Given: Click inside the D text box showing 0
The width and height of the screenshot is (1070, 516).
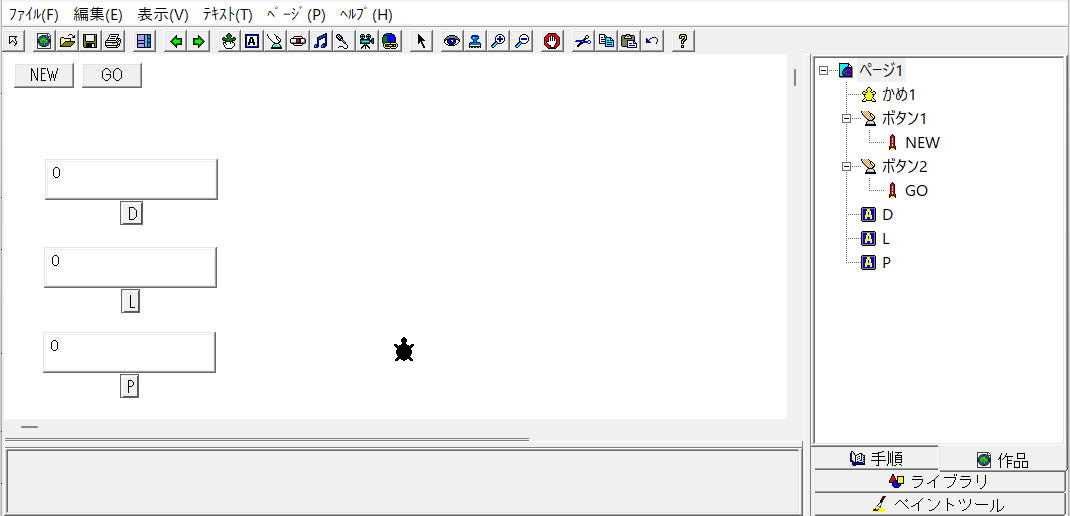Looking at the screenshot, I should point(131,179).
